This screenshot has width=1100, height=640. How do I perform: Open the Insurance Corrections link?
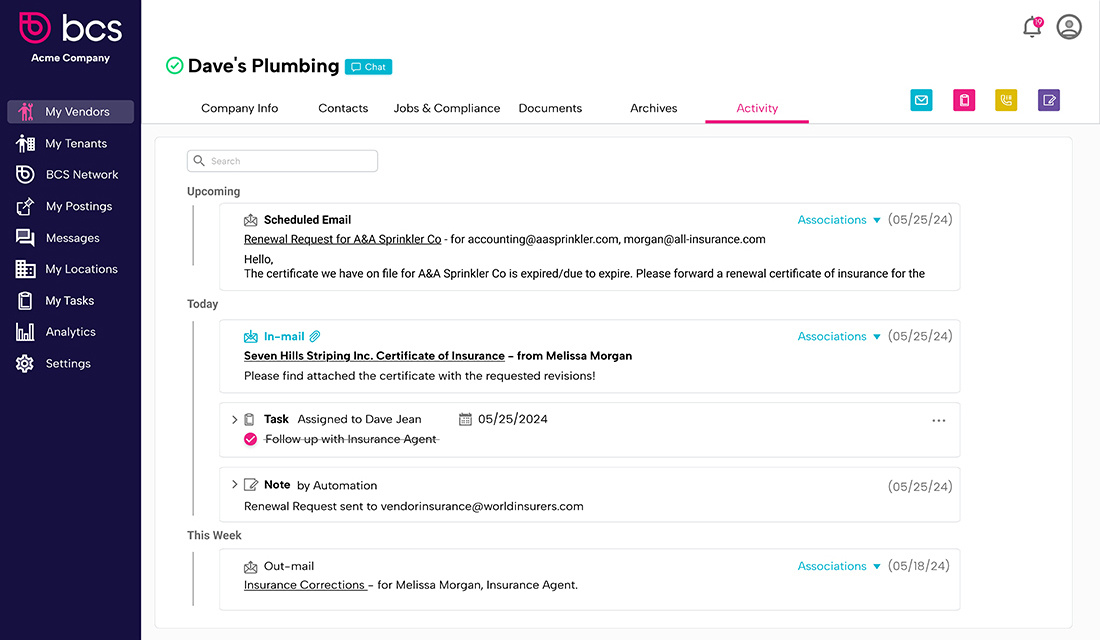pos(304,585)
